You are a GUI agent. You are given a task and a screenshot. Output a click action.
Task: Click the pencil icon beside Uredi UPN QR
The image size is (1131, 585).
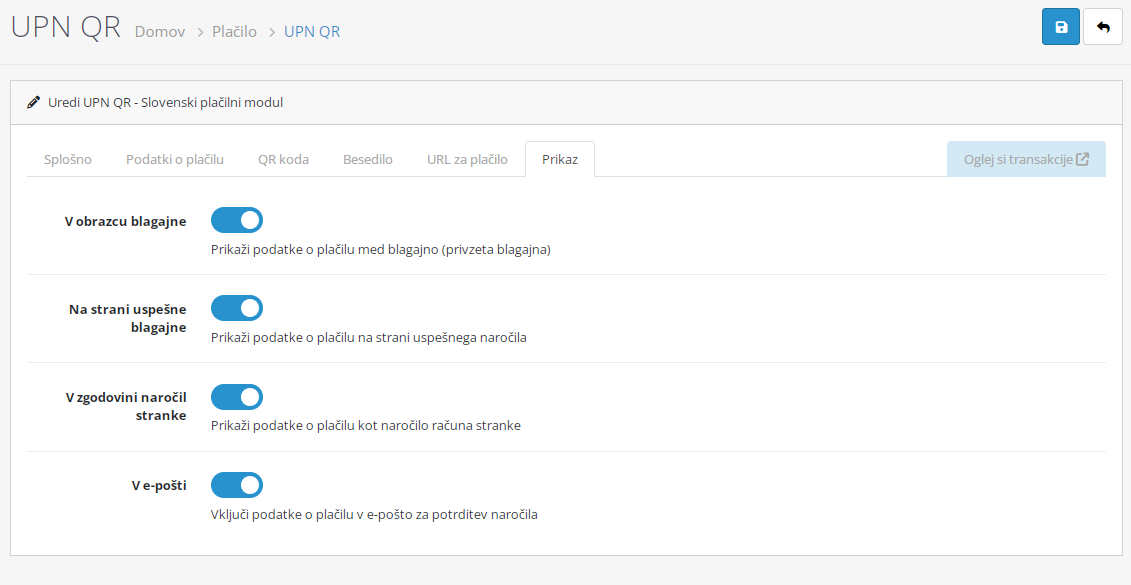34,102
